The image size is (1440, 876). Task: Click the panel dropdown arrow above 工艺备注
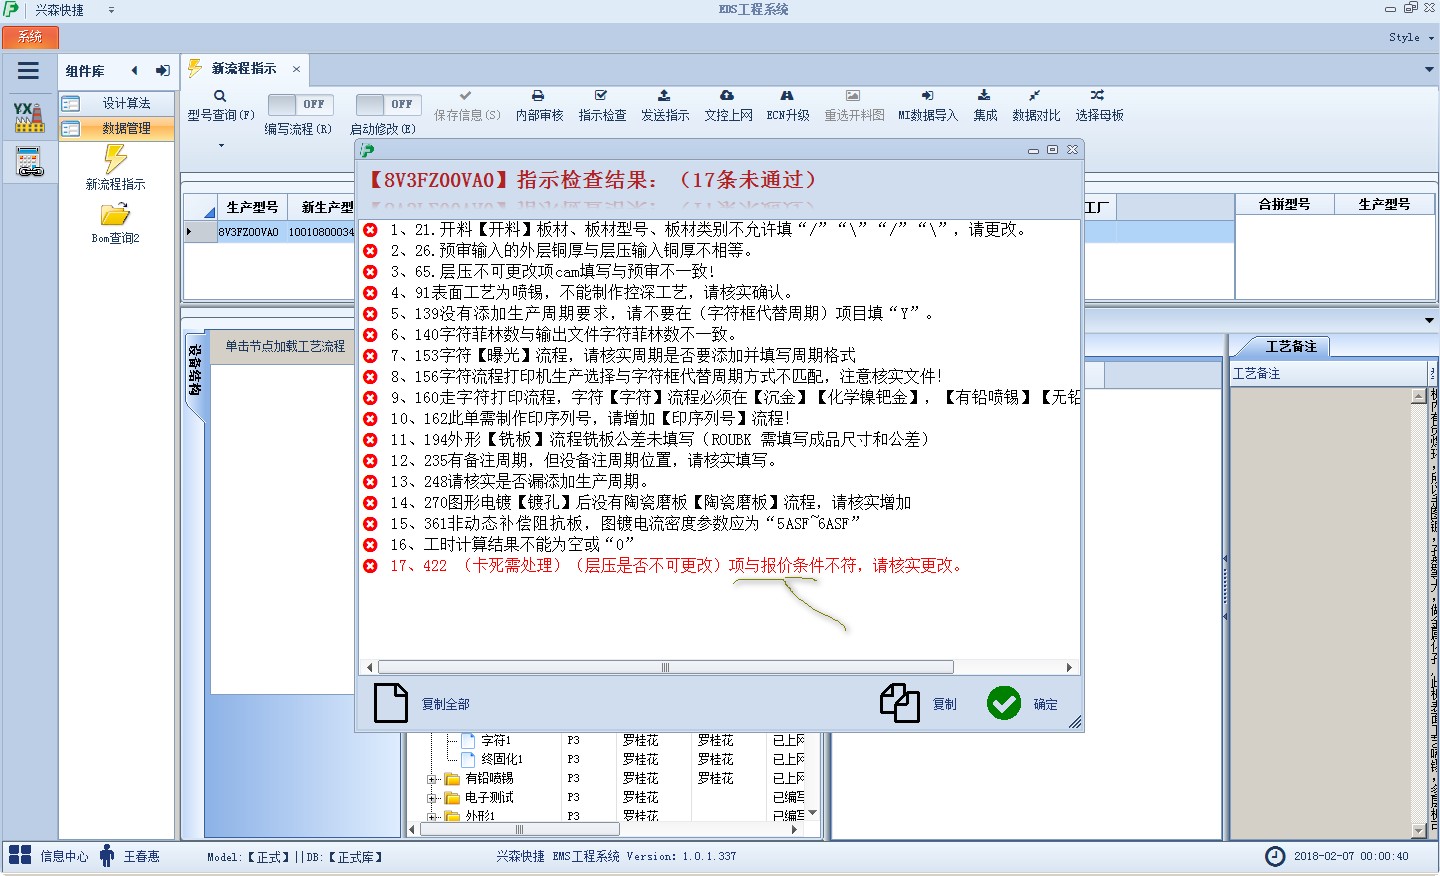point(1429,320)
